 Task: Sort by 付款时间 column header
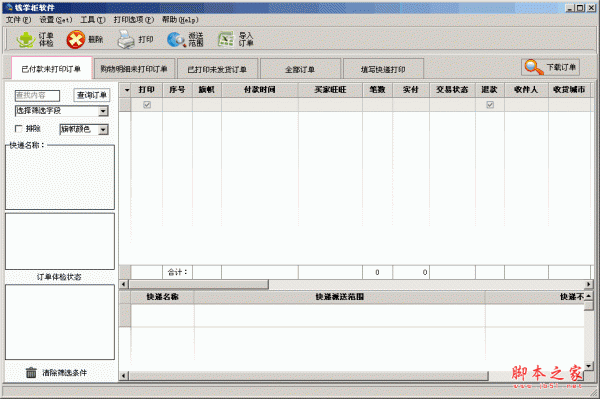click(x=260, y=90)
